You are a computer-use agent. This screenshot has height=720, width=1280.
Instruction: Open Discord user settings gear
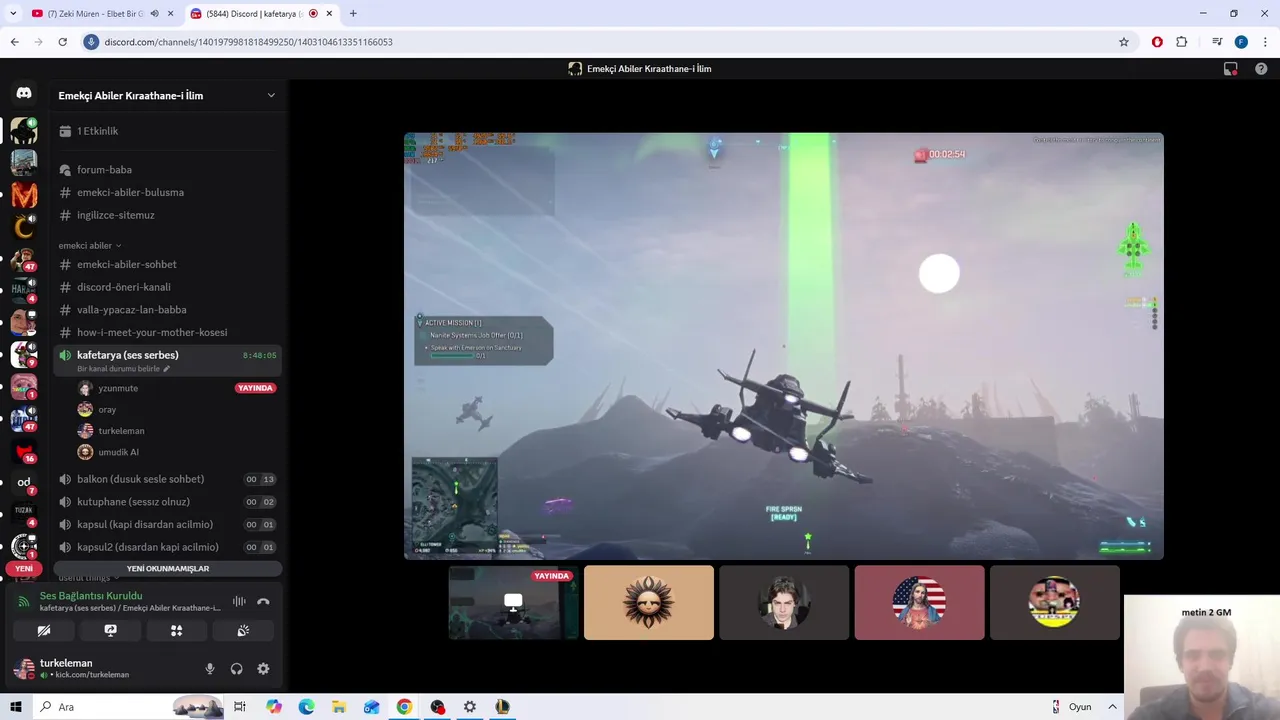(263, 669)
